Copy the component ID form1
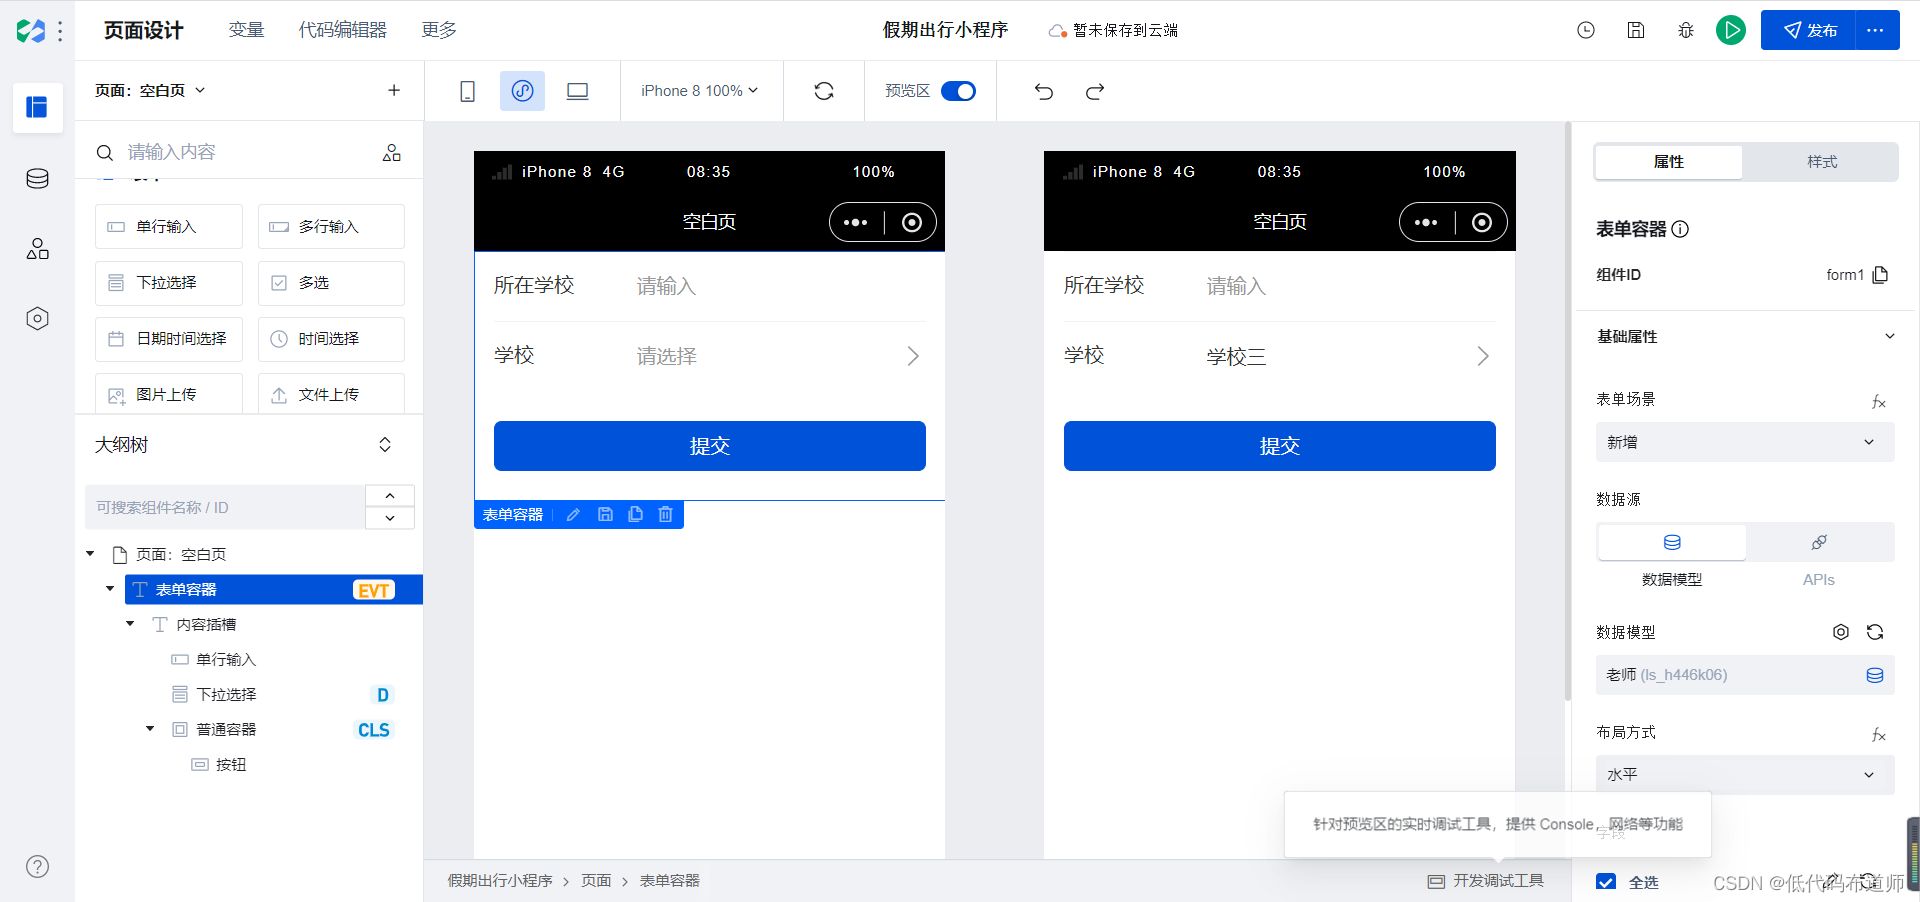1920x902 pixels. coord(1880,275)
